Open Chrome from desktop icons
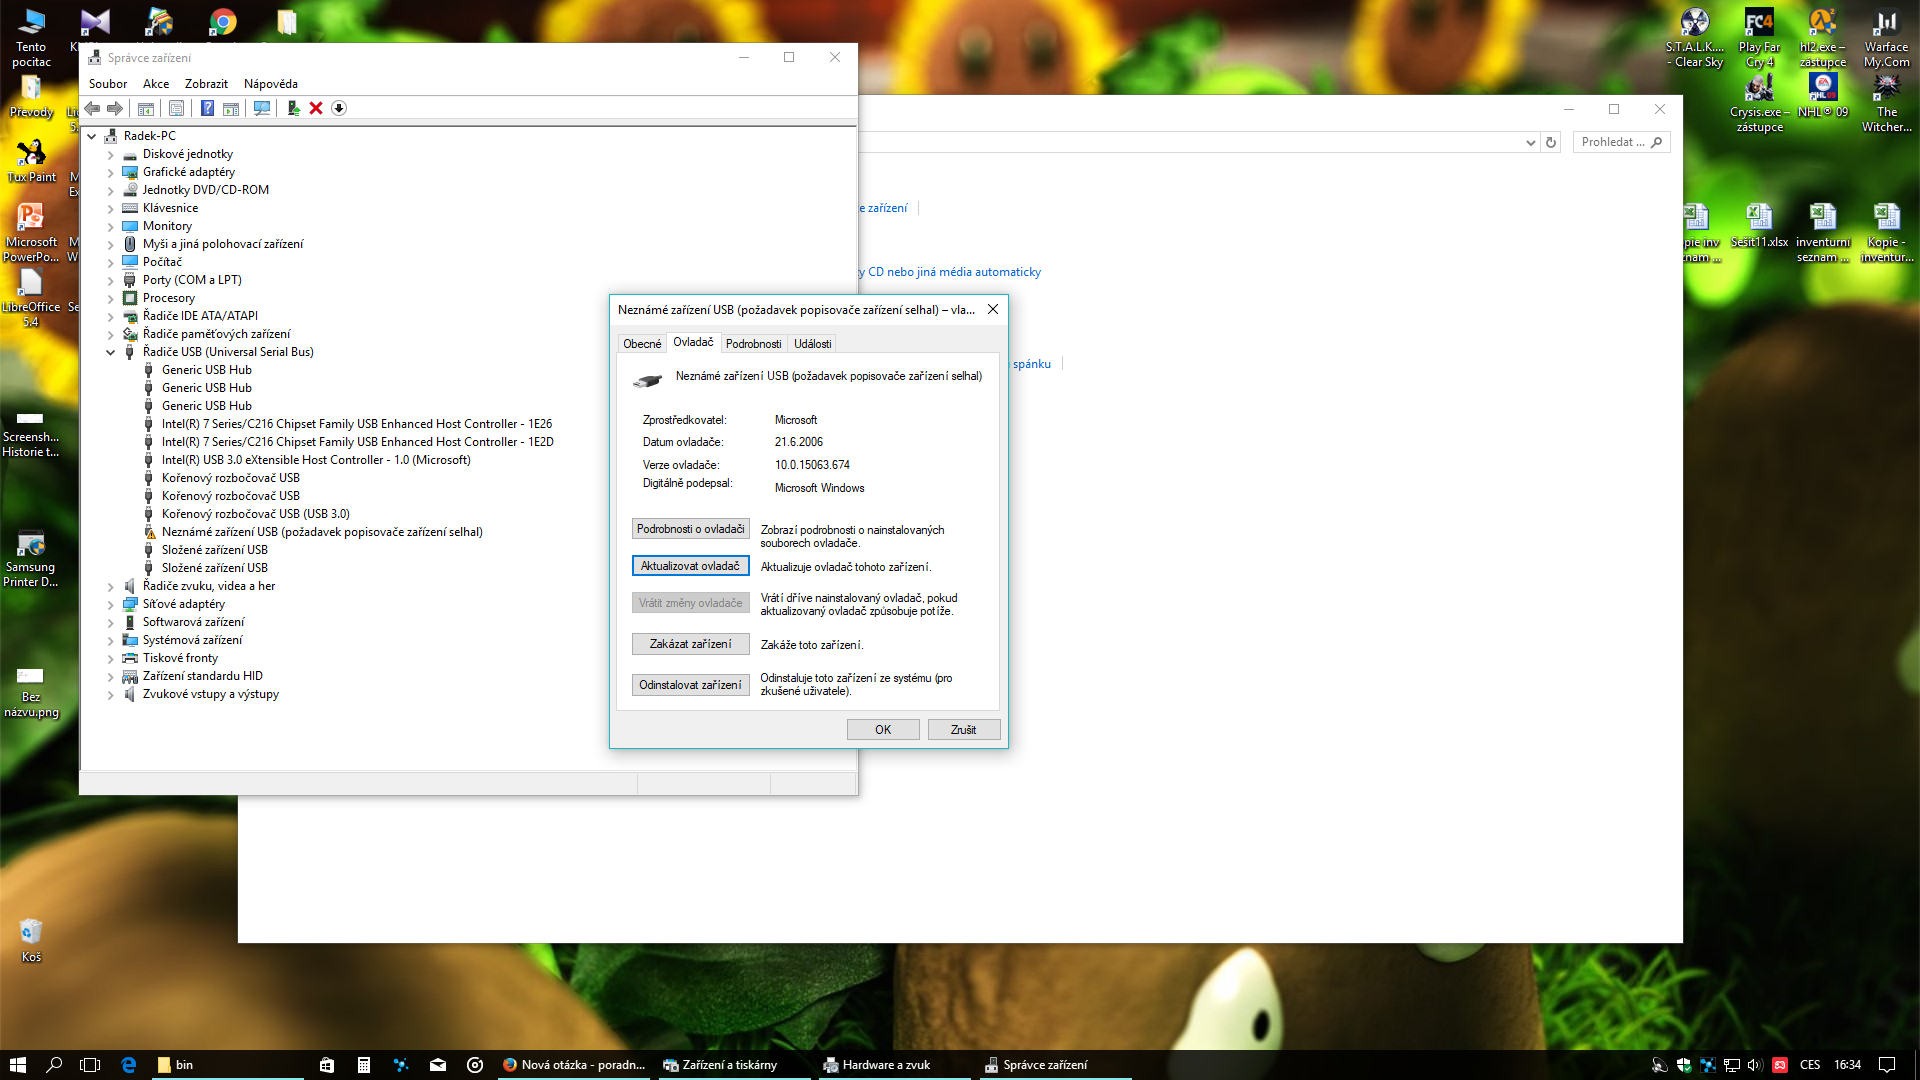1920x1080 pixels. point(223,22)
